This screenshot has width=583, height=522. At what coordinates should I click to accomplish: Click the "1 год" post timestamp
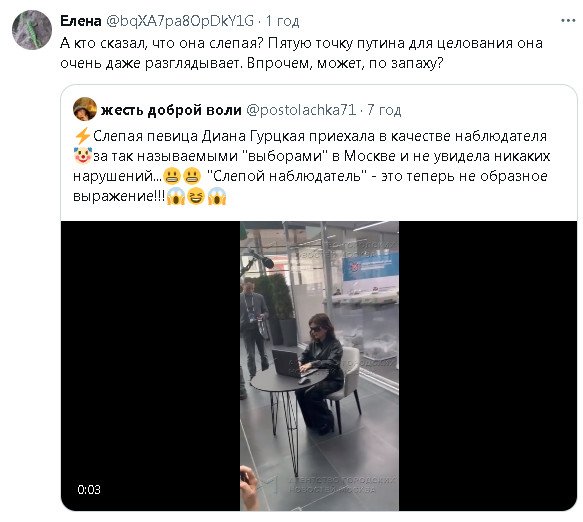(x=283, y=21)
